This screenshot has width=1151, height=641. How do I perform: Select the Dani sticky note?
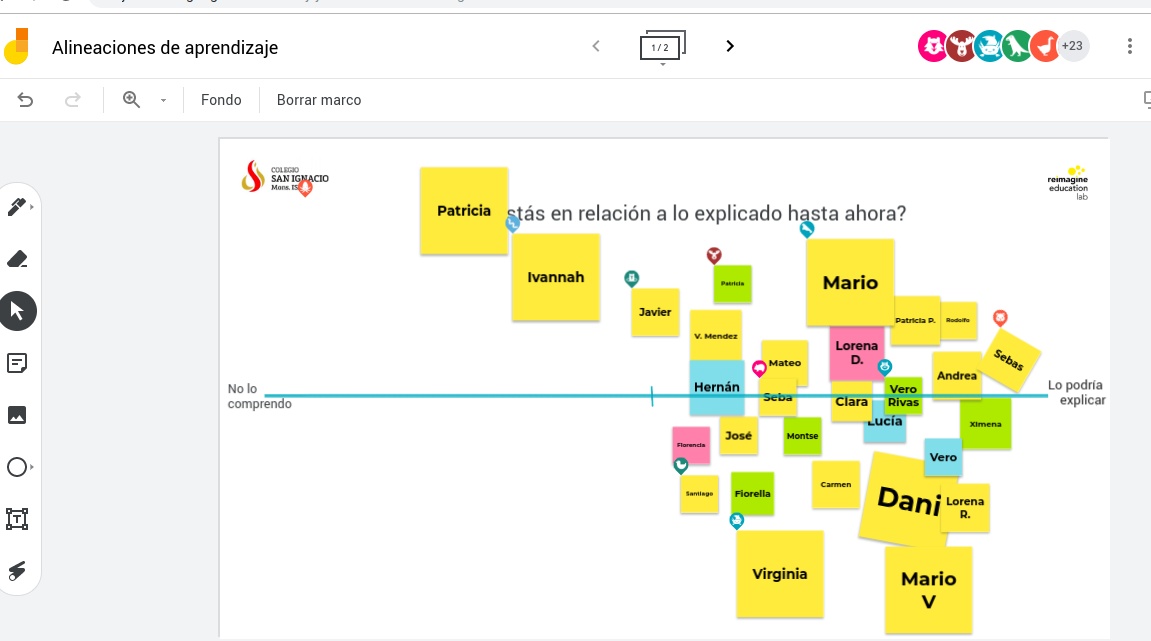907,499
